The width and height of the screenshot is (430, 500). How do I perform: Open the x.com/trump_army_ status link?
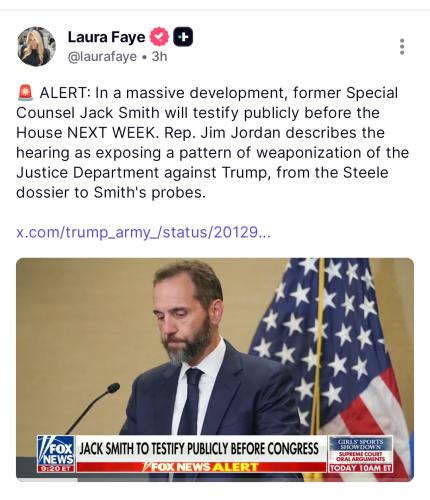pyautogui.click(x=144, y=232)
